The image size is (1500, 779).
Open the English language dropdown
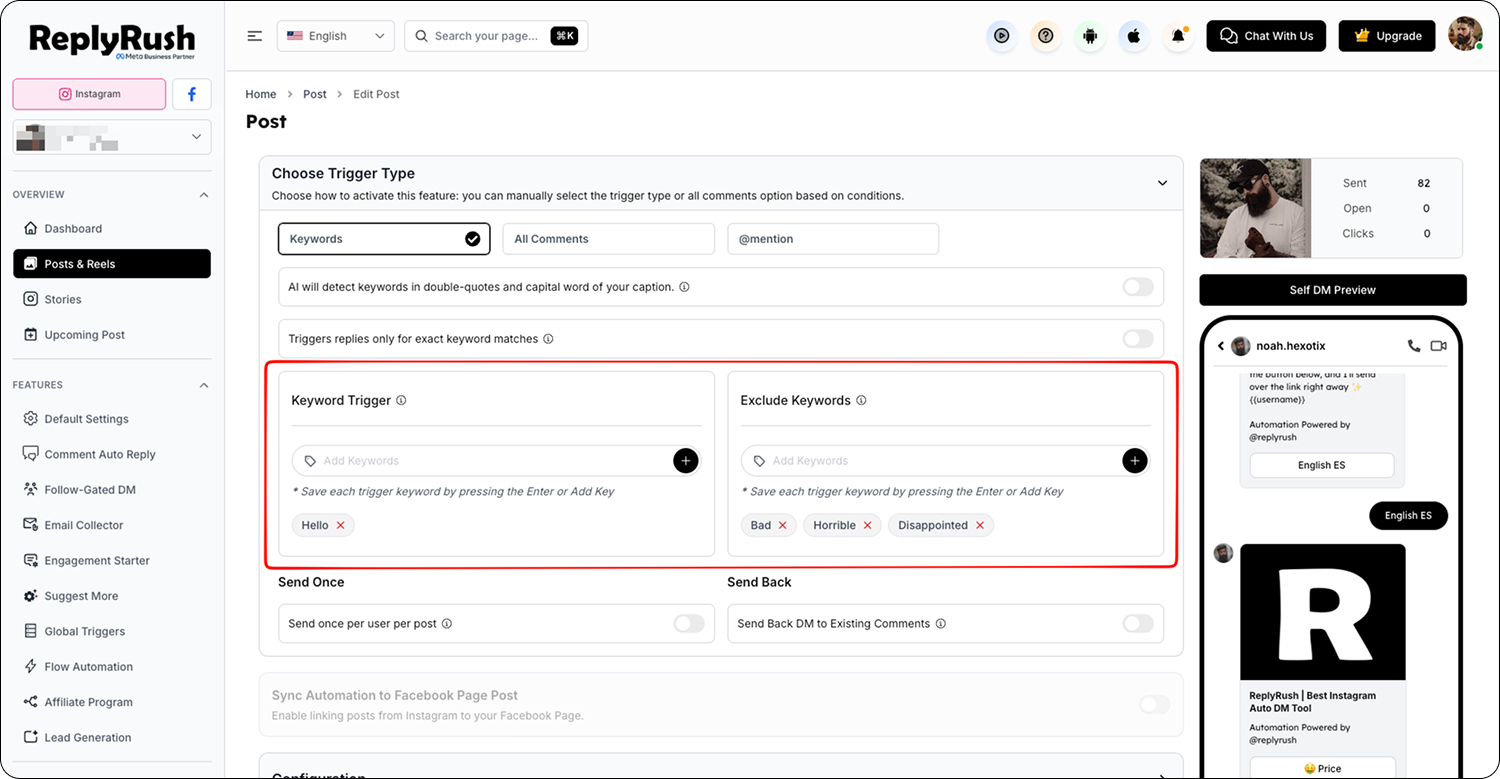[336, 36]
